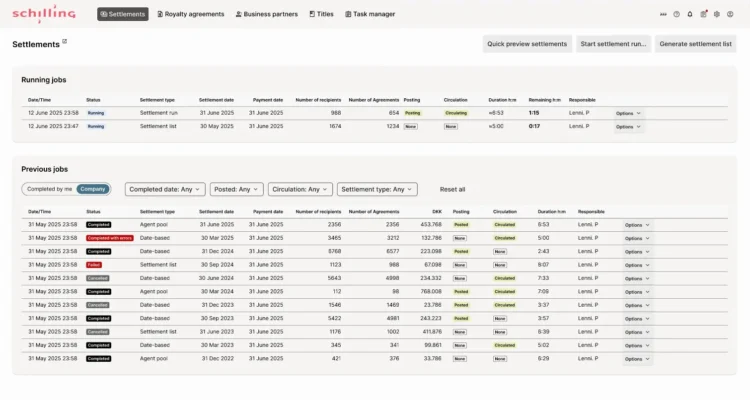Open Options for job with settlement date 30 Sep 2023
750x400 pixels.
637,319
